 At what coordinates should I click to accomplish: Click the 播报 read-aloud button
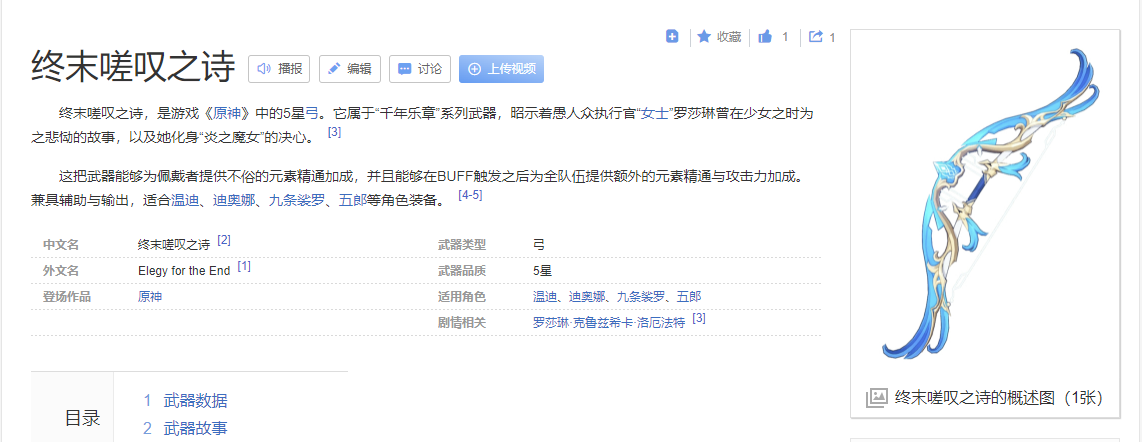tap(279, 69)
